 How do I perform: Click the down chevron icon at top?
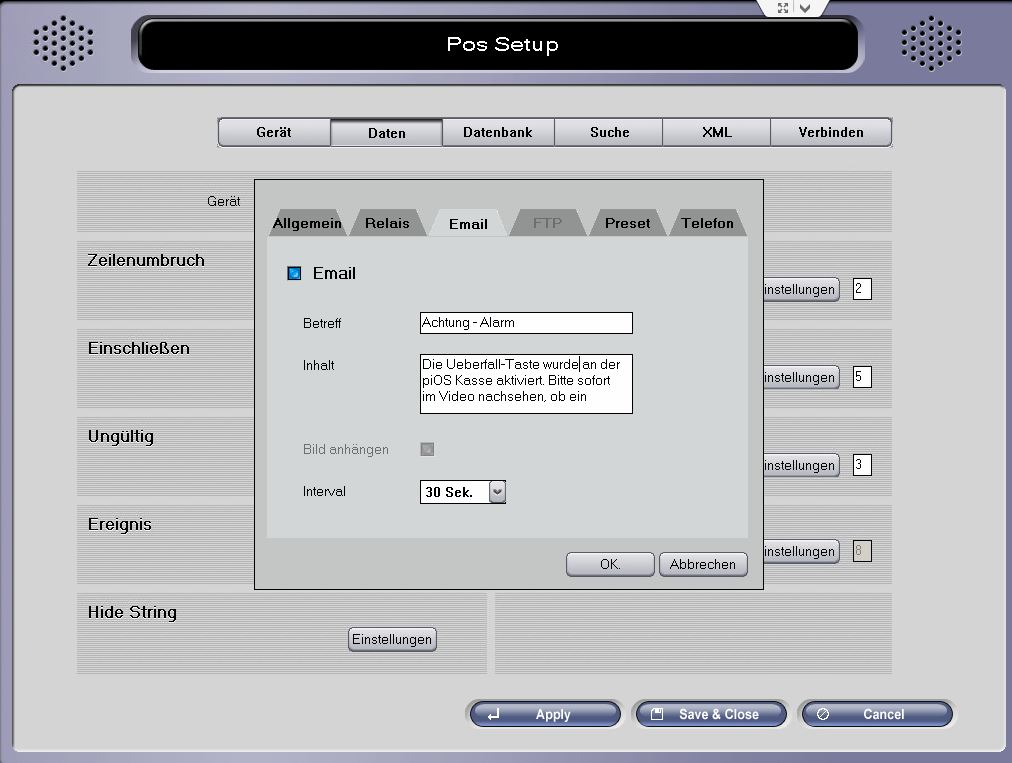click(805, 8)
